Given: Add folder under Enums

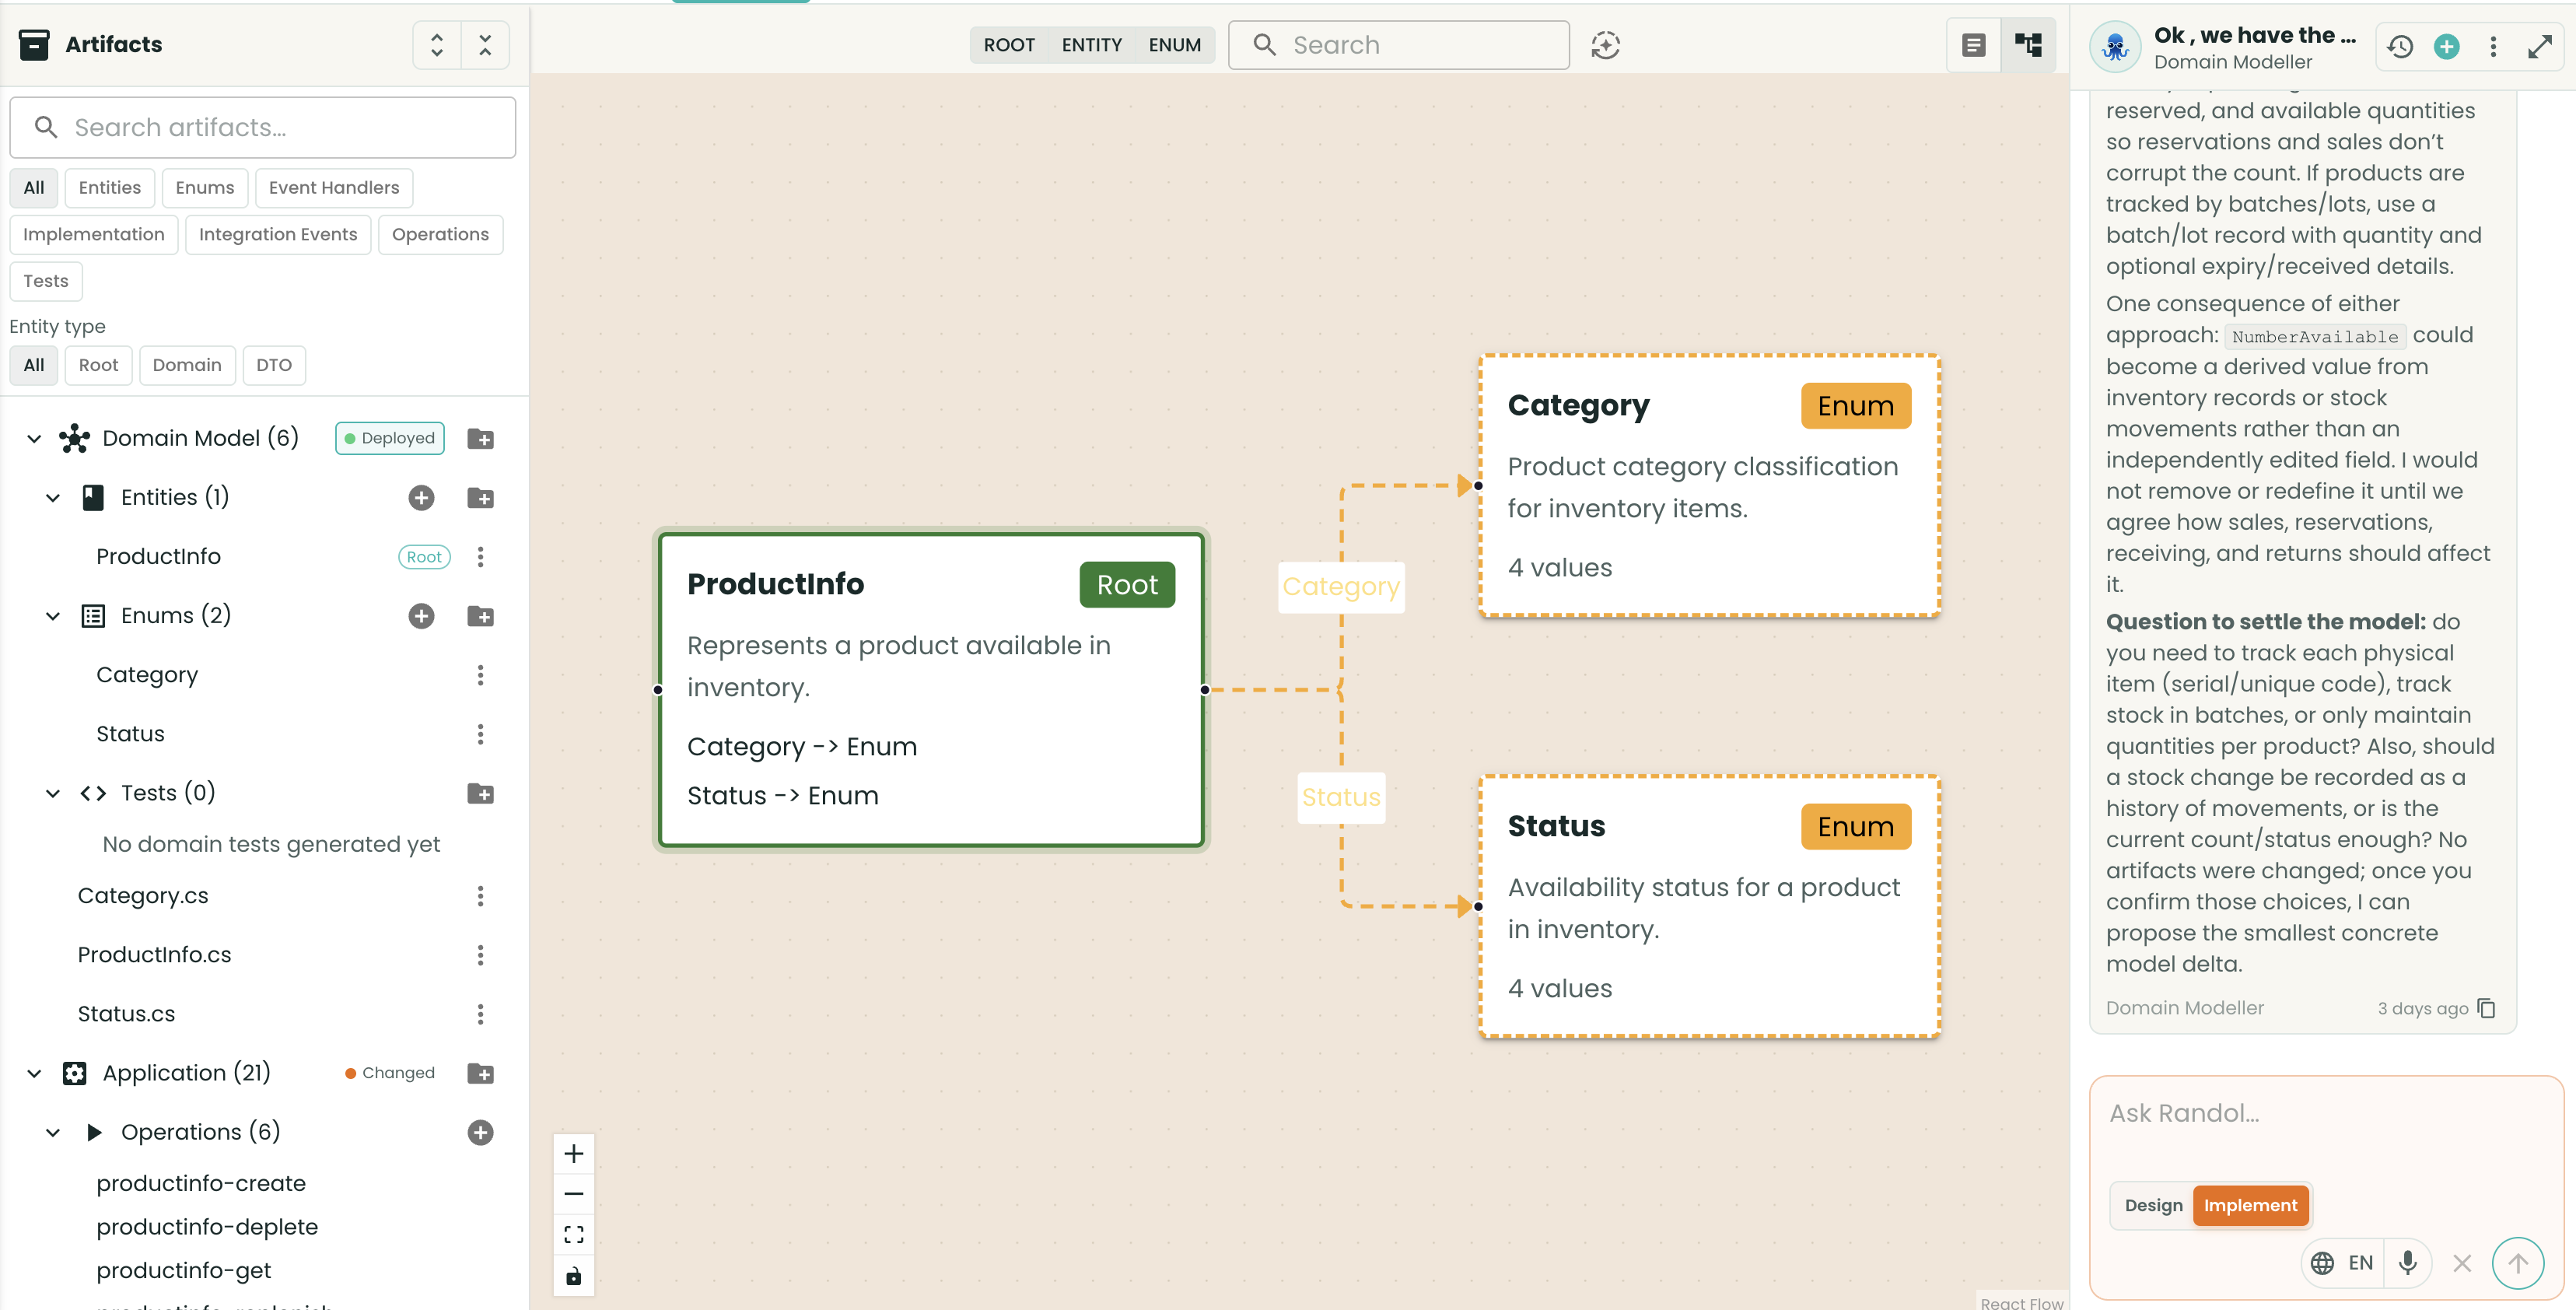Looking at the screenshot, I should click(480, 615).
